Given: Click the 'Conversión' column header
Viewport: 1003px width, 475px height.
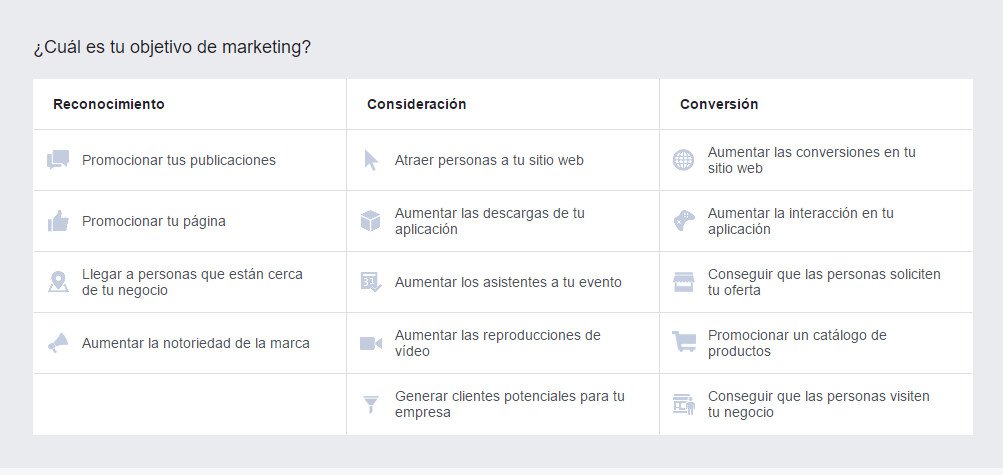Looking at the screenshot, I should pos(719,104).
